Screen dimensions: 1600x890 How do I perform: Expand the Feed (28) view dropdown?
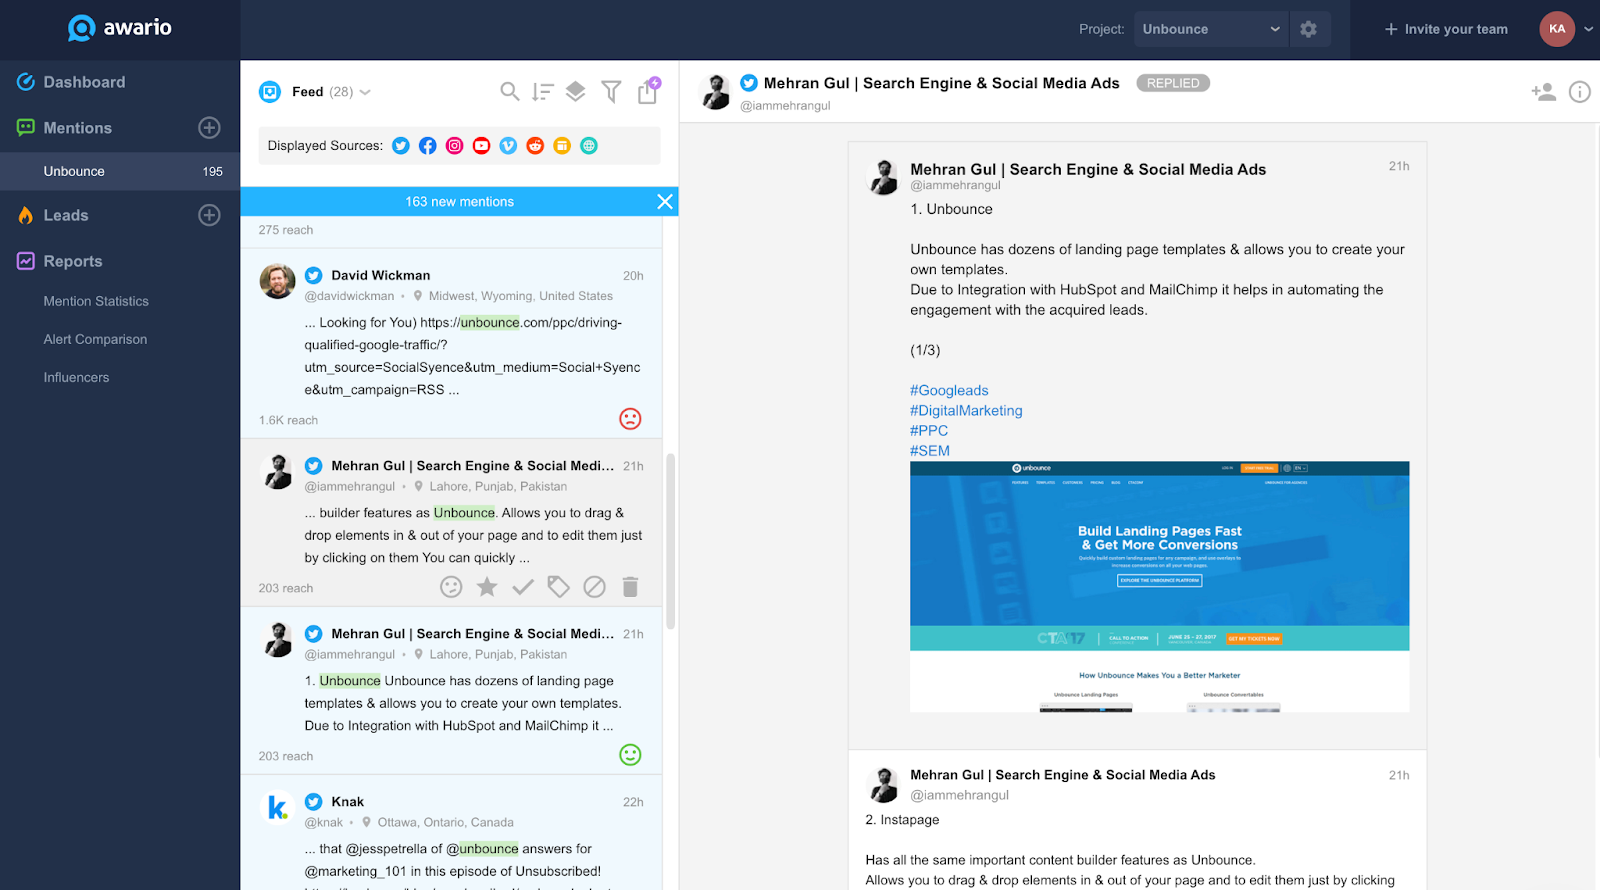coord(331,92)
